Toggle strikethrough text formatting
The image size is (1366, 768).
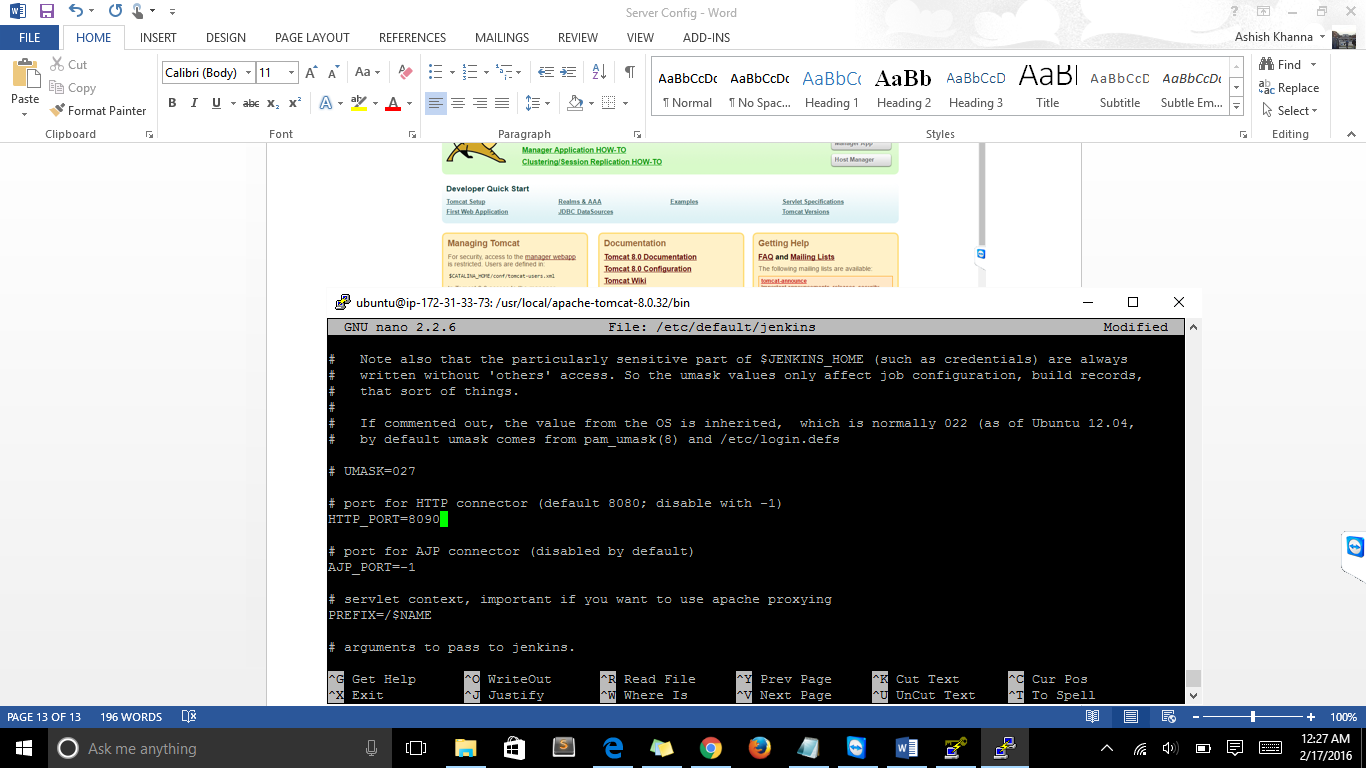tap(251, 103)
